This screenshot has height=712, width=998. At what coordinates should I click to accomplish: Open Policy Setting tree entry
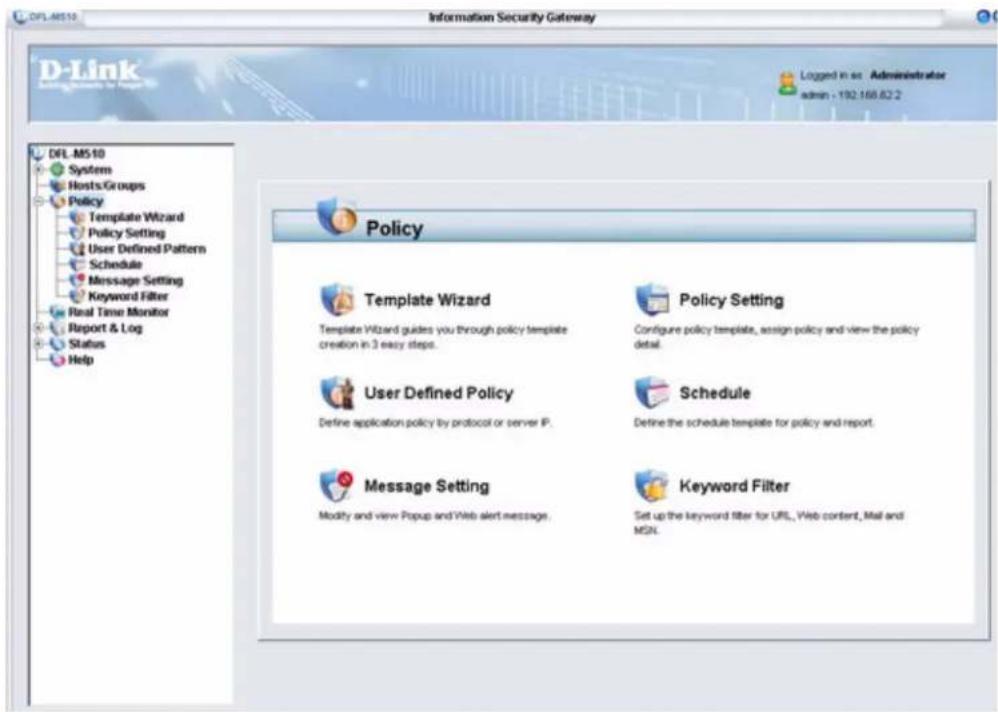(x=127, y=234)
